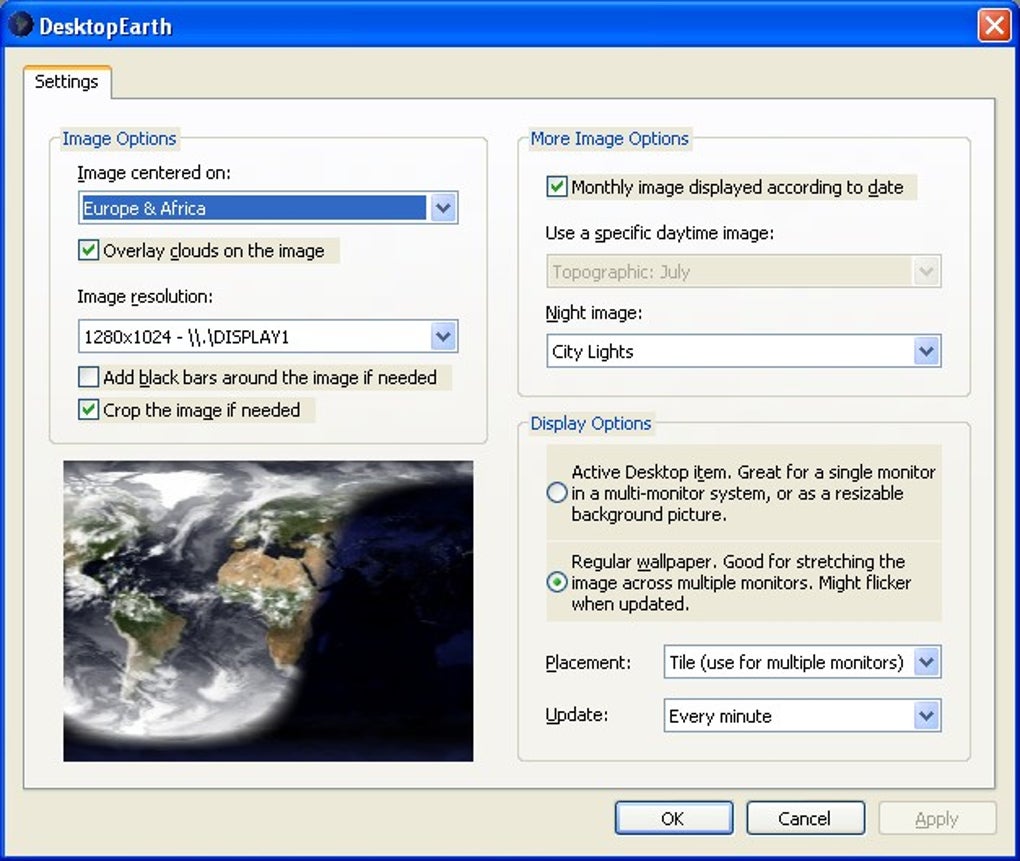
Task: Click the 'Update:' label
Action: [576, 715]
